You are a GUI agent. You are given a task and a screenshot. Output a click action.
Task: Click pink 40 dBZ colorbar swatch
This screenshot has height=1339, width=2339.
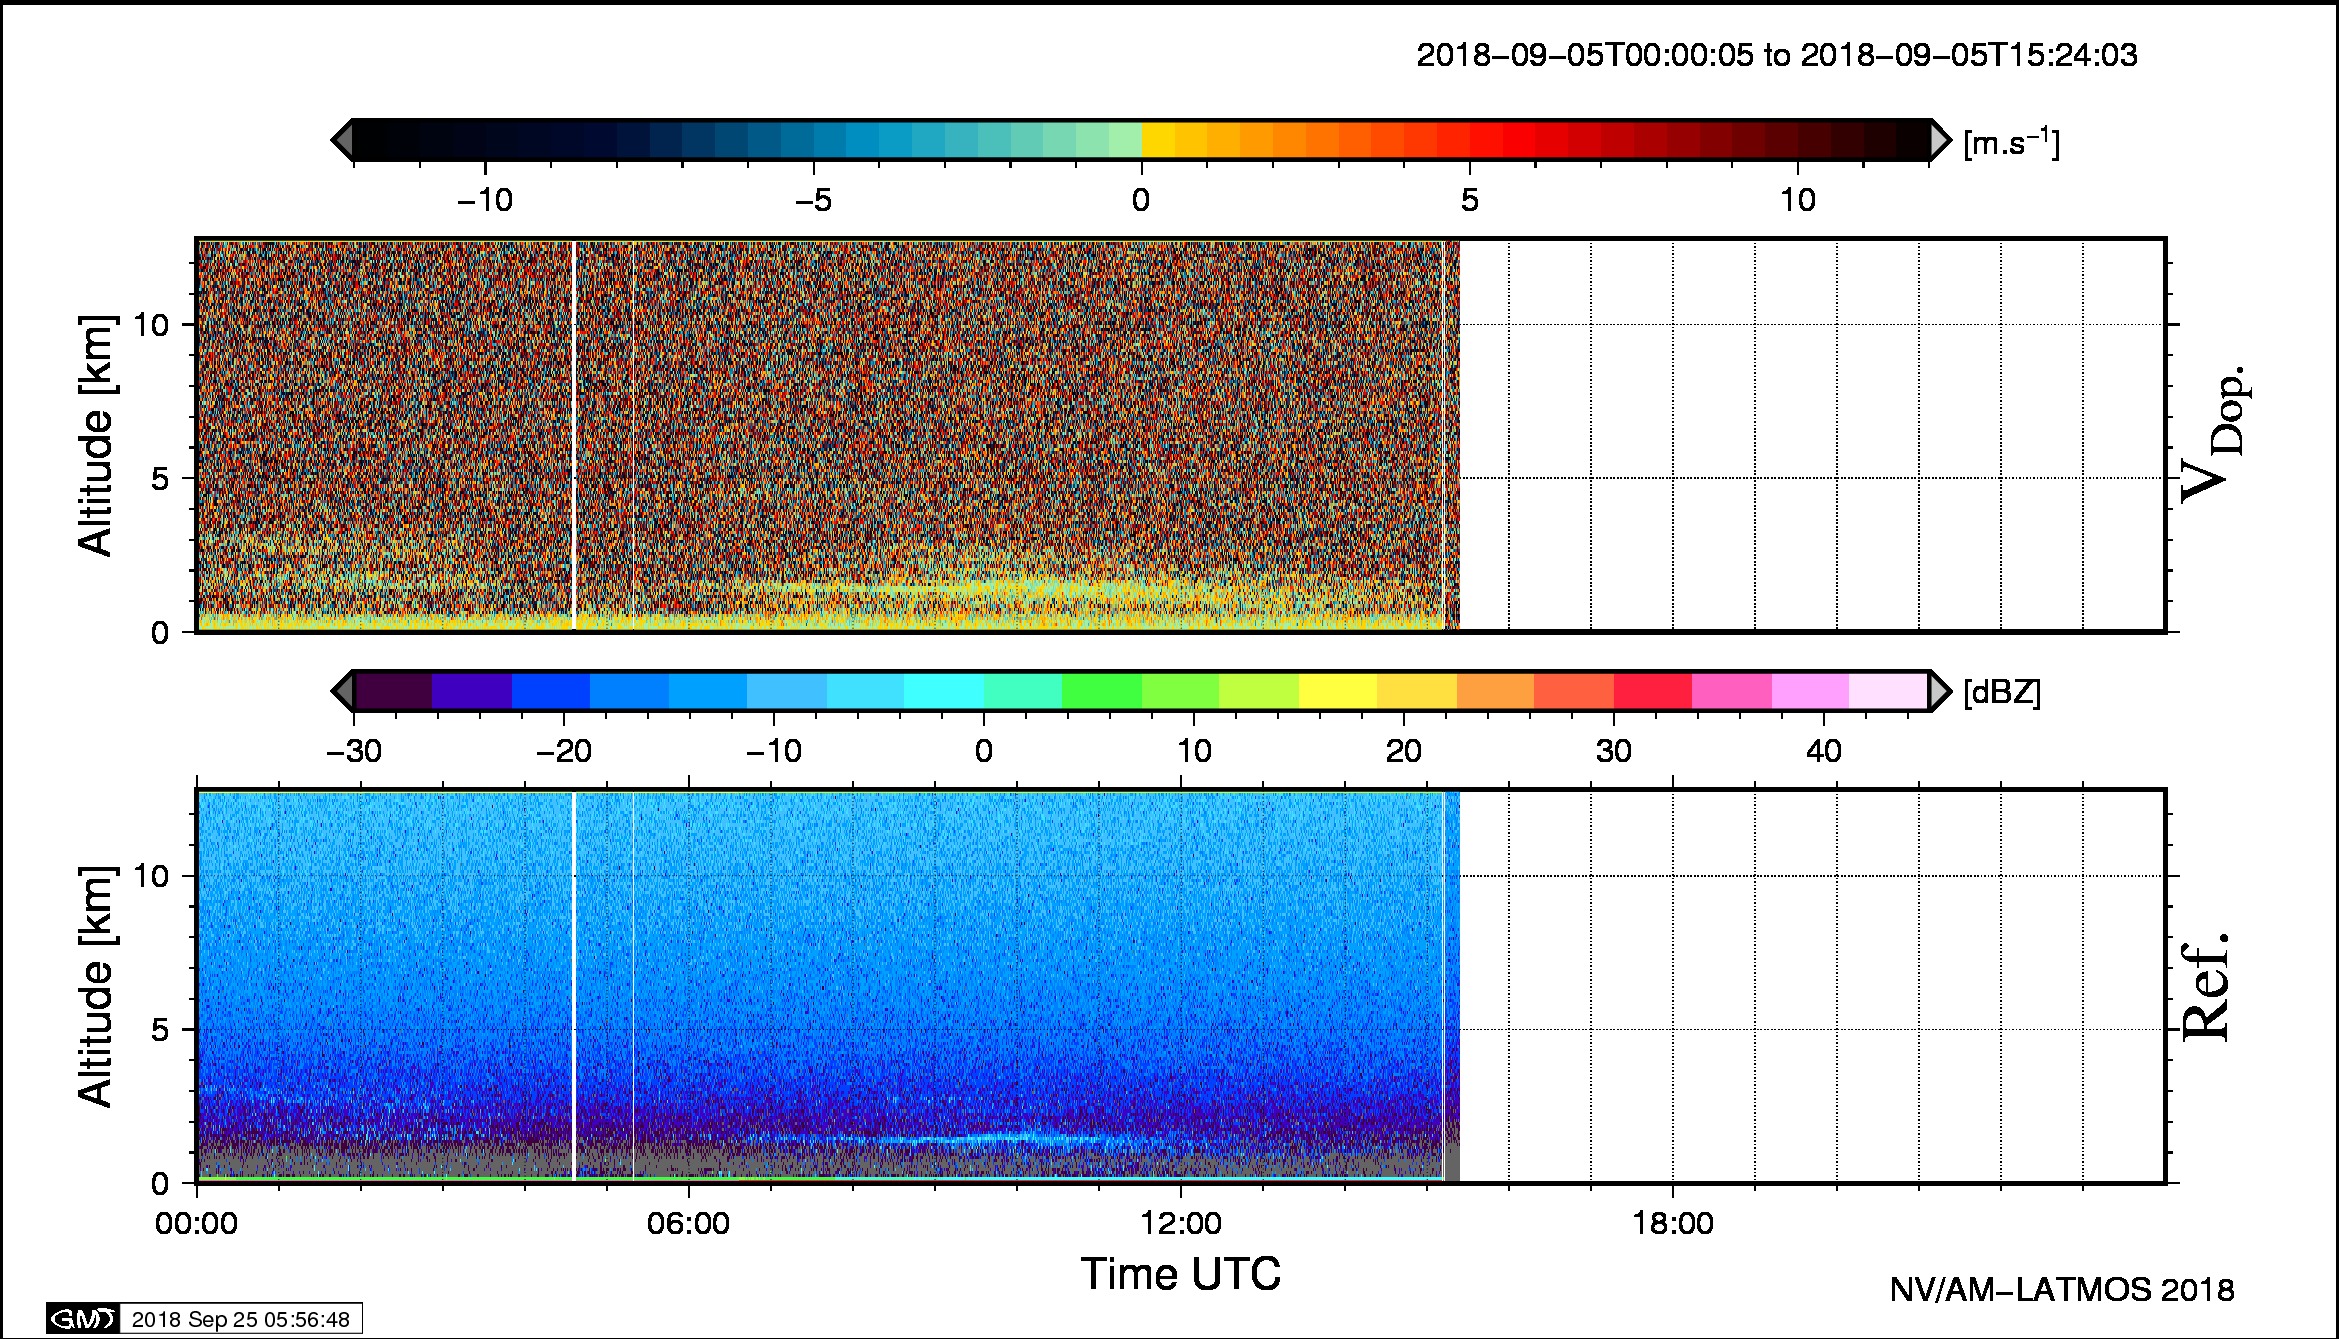(1810, 691)
